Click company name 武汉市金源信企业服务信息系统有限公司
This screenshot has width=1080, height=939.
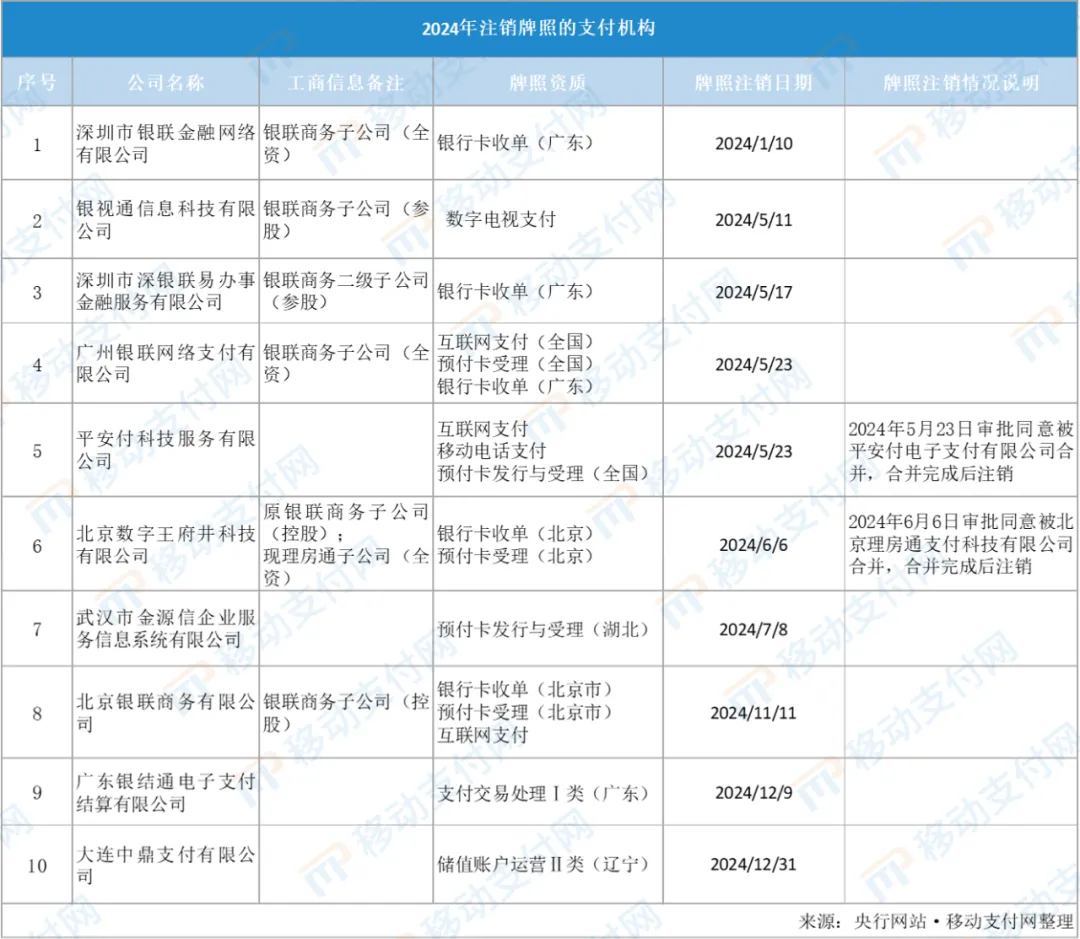165,628
